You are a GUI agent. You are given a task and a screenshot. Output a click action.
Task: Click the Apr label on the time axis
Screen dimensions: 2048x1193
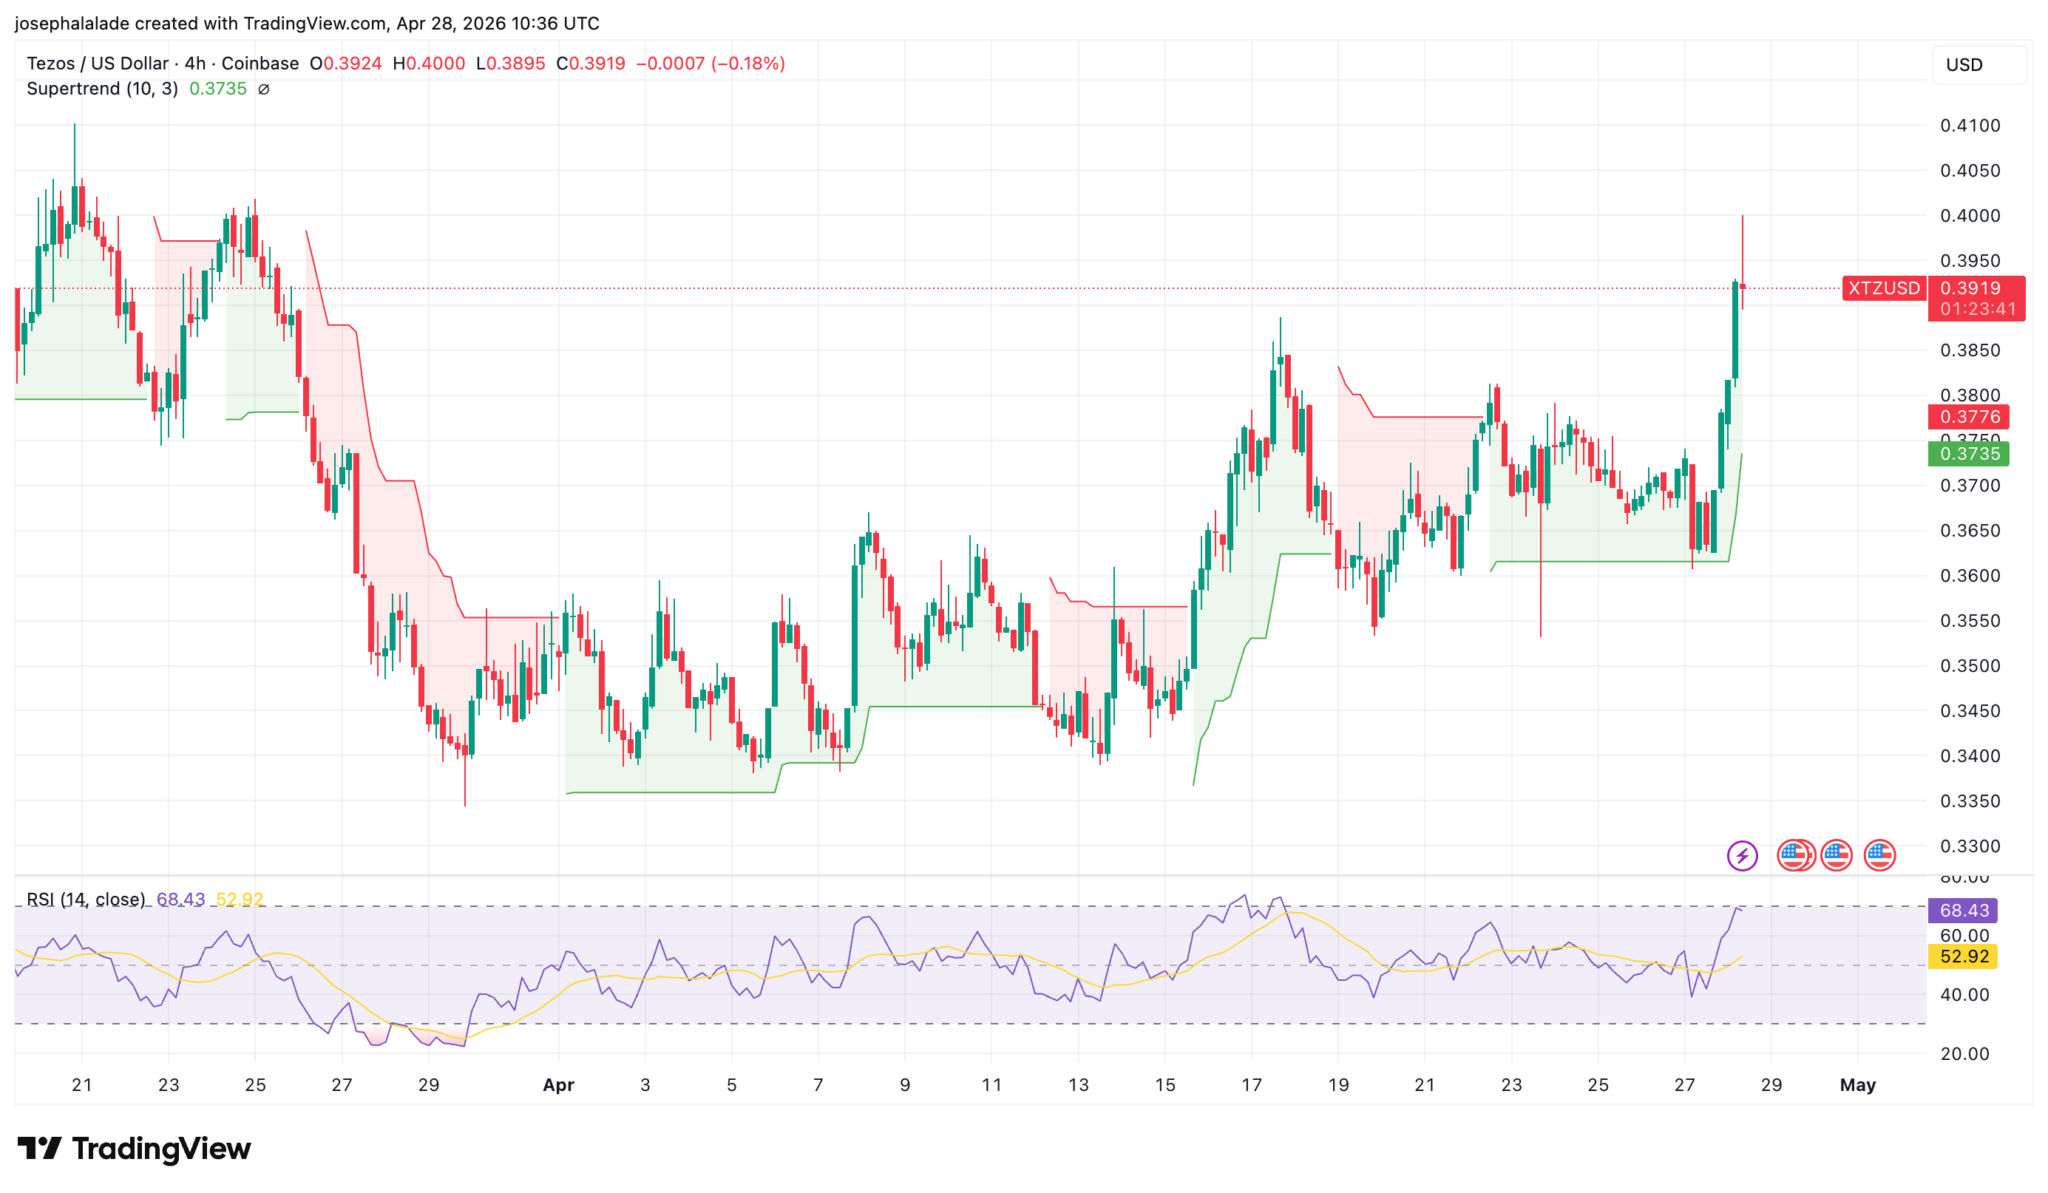click(558, 1084)
